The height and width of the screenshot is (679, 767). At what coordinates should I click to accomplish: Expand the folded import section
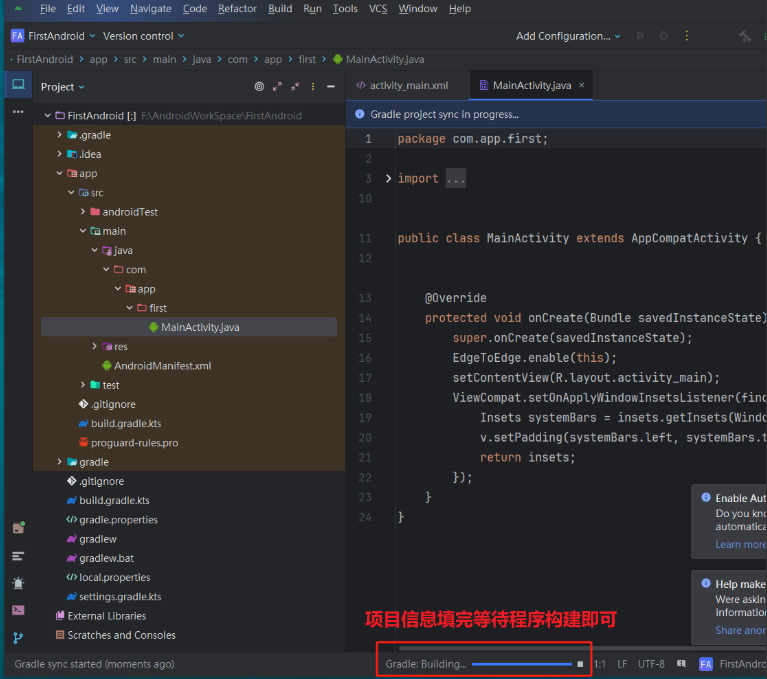coord(388,179)
